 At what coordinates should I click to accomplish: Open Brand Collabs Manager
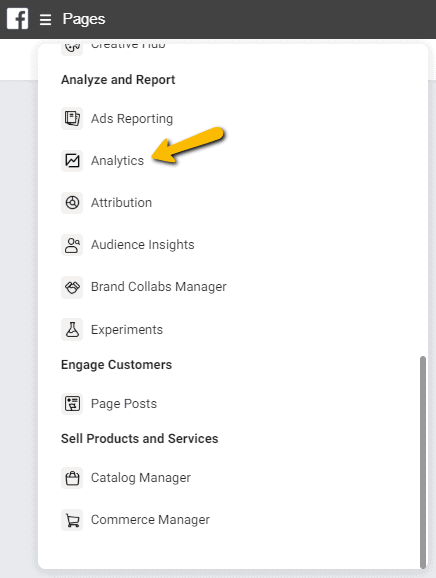[158, 287]
